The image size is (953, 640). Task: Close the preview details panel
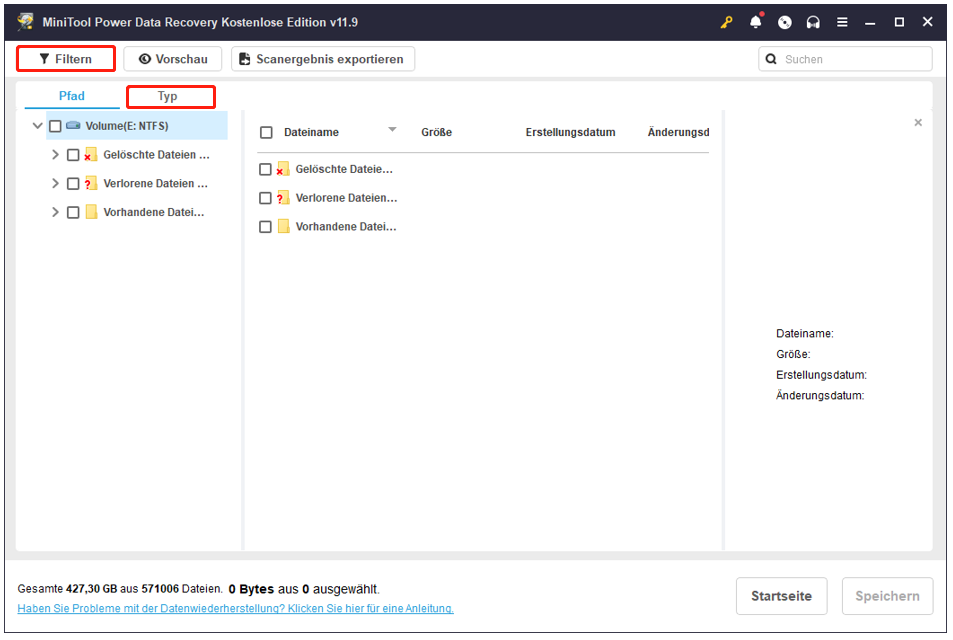918,123
